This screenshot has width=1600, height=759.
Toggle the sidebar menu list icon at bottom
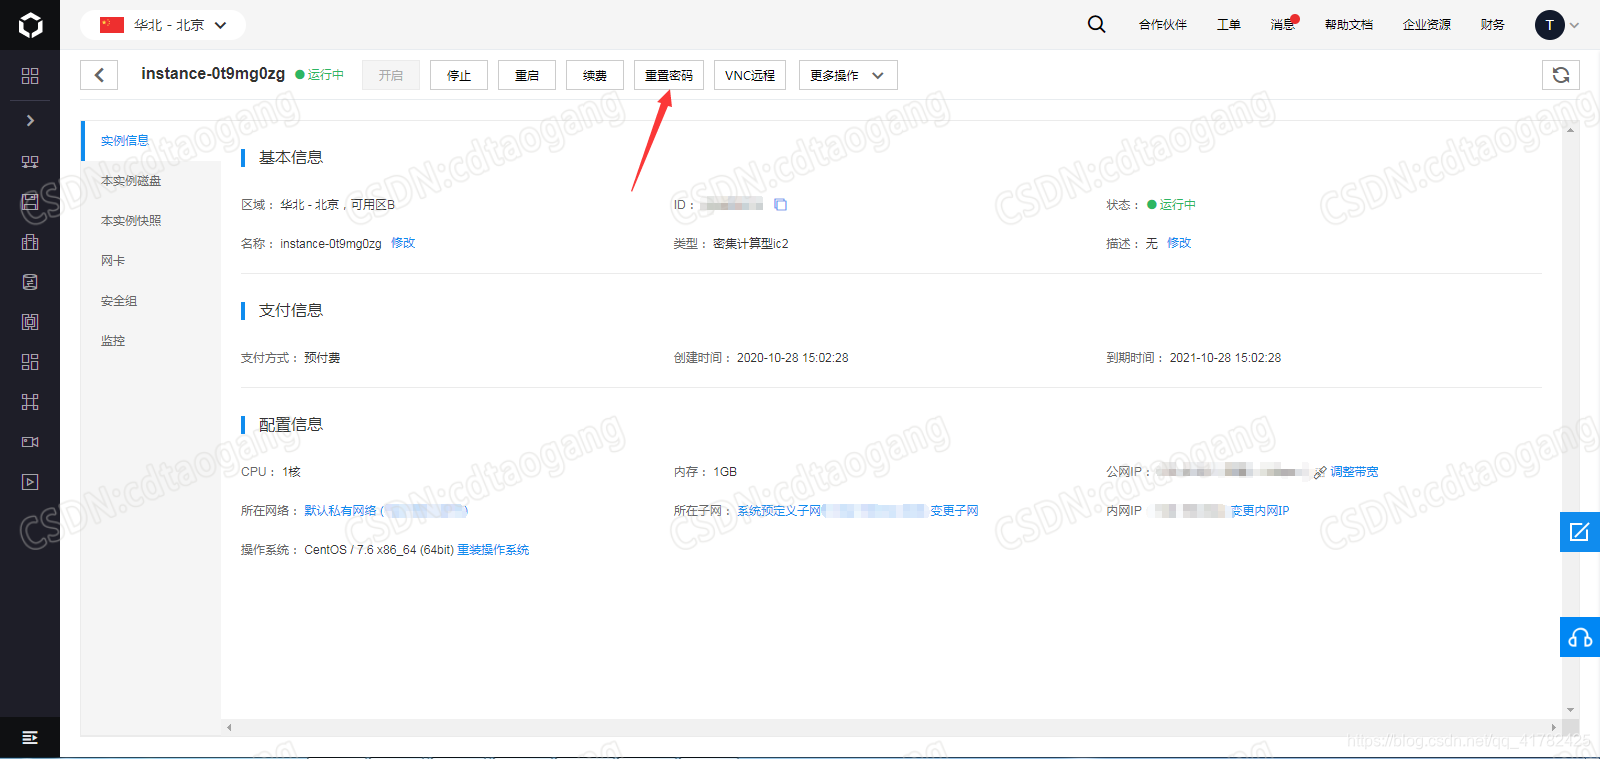pos(30,738)
